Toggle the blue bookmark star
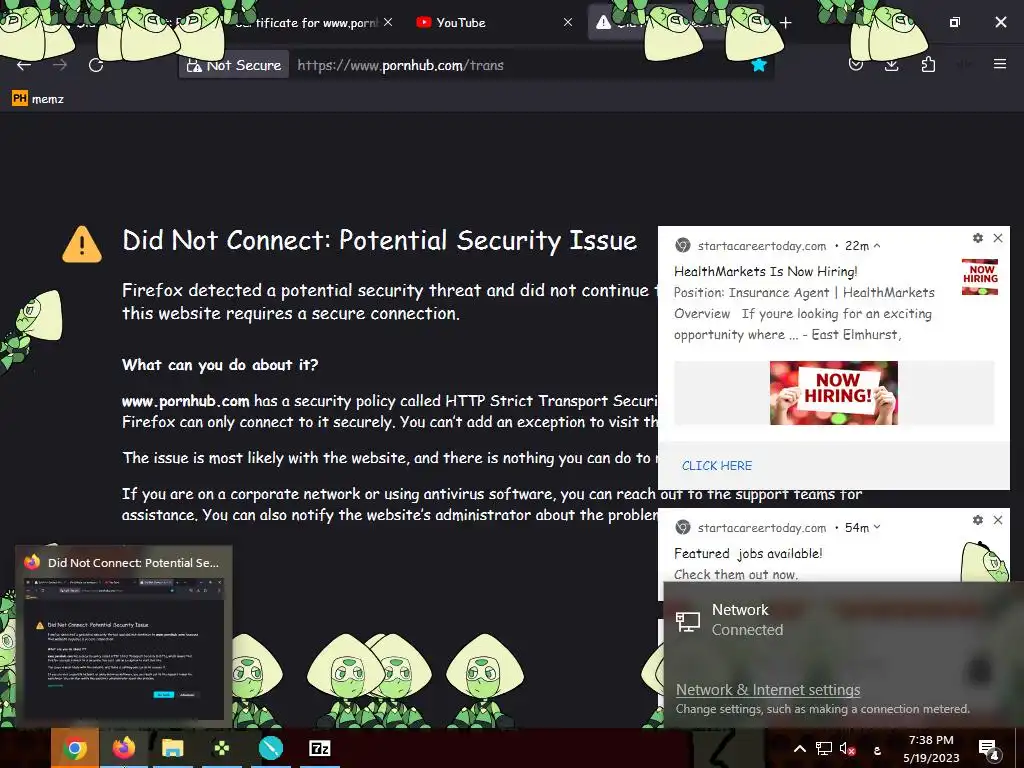The image size is (1024, 768). pos(758,65)
